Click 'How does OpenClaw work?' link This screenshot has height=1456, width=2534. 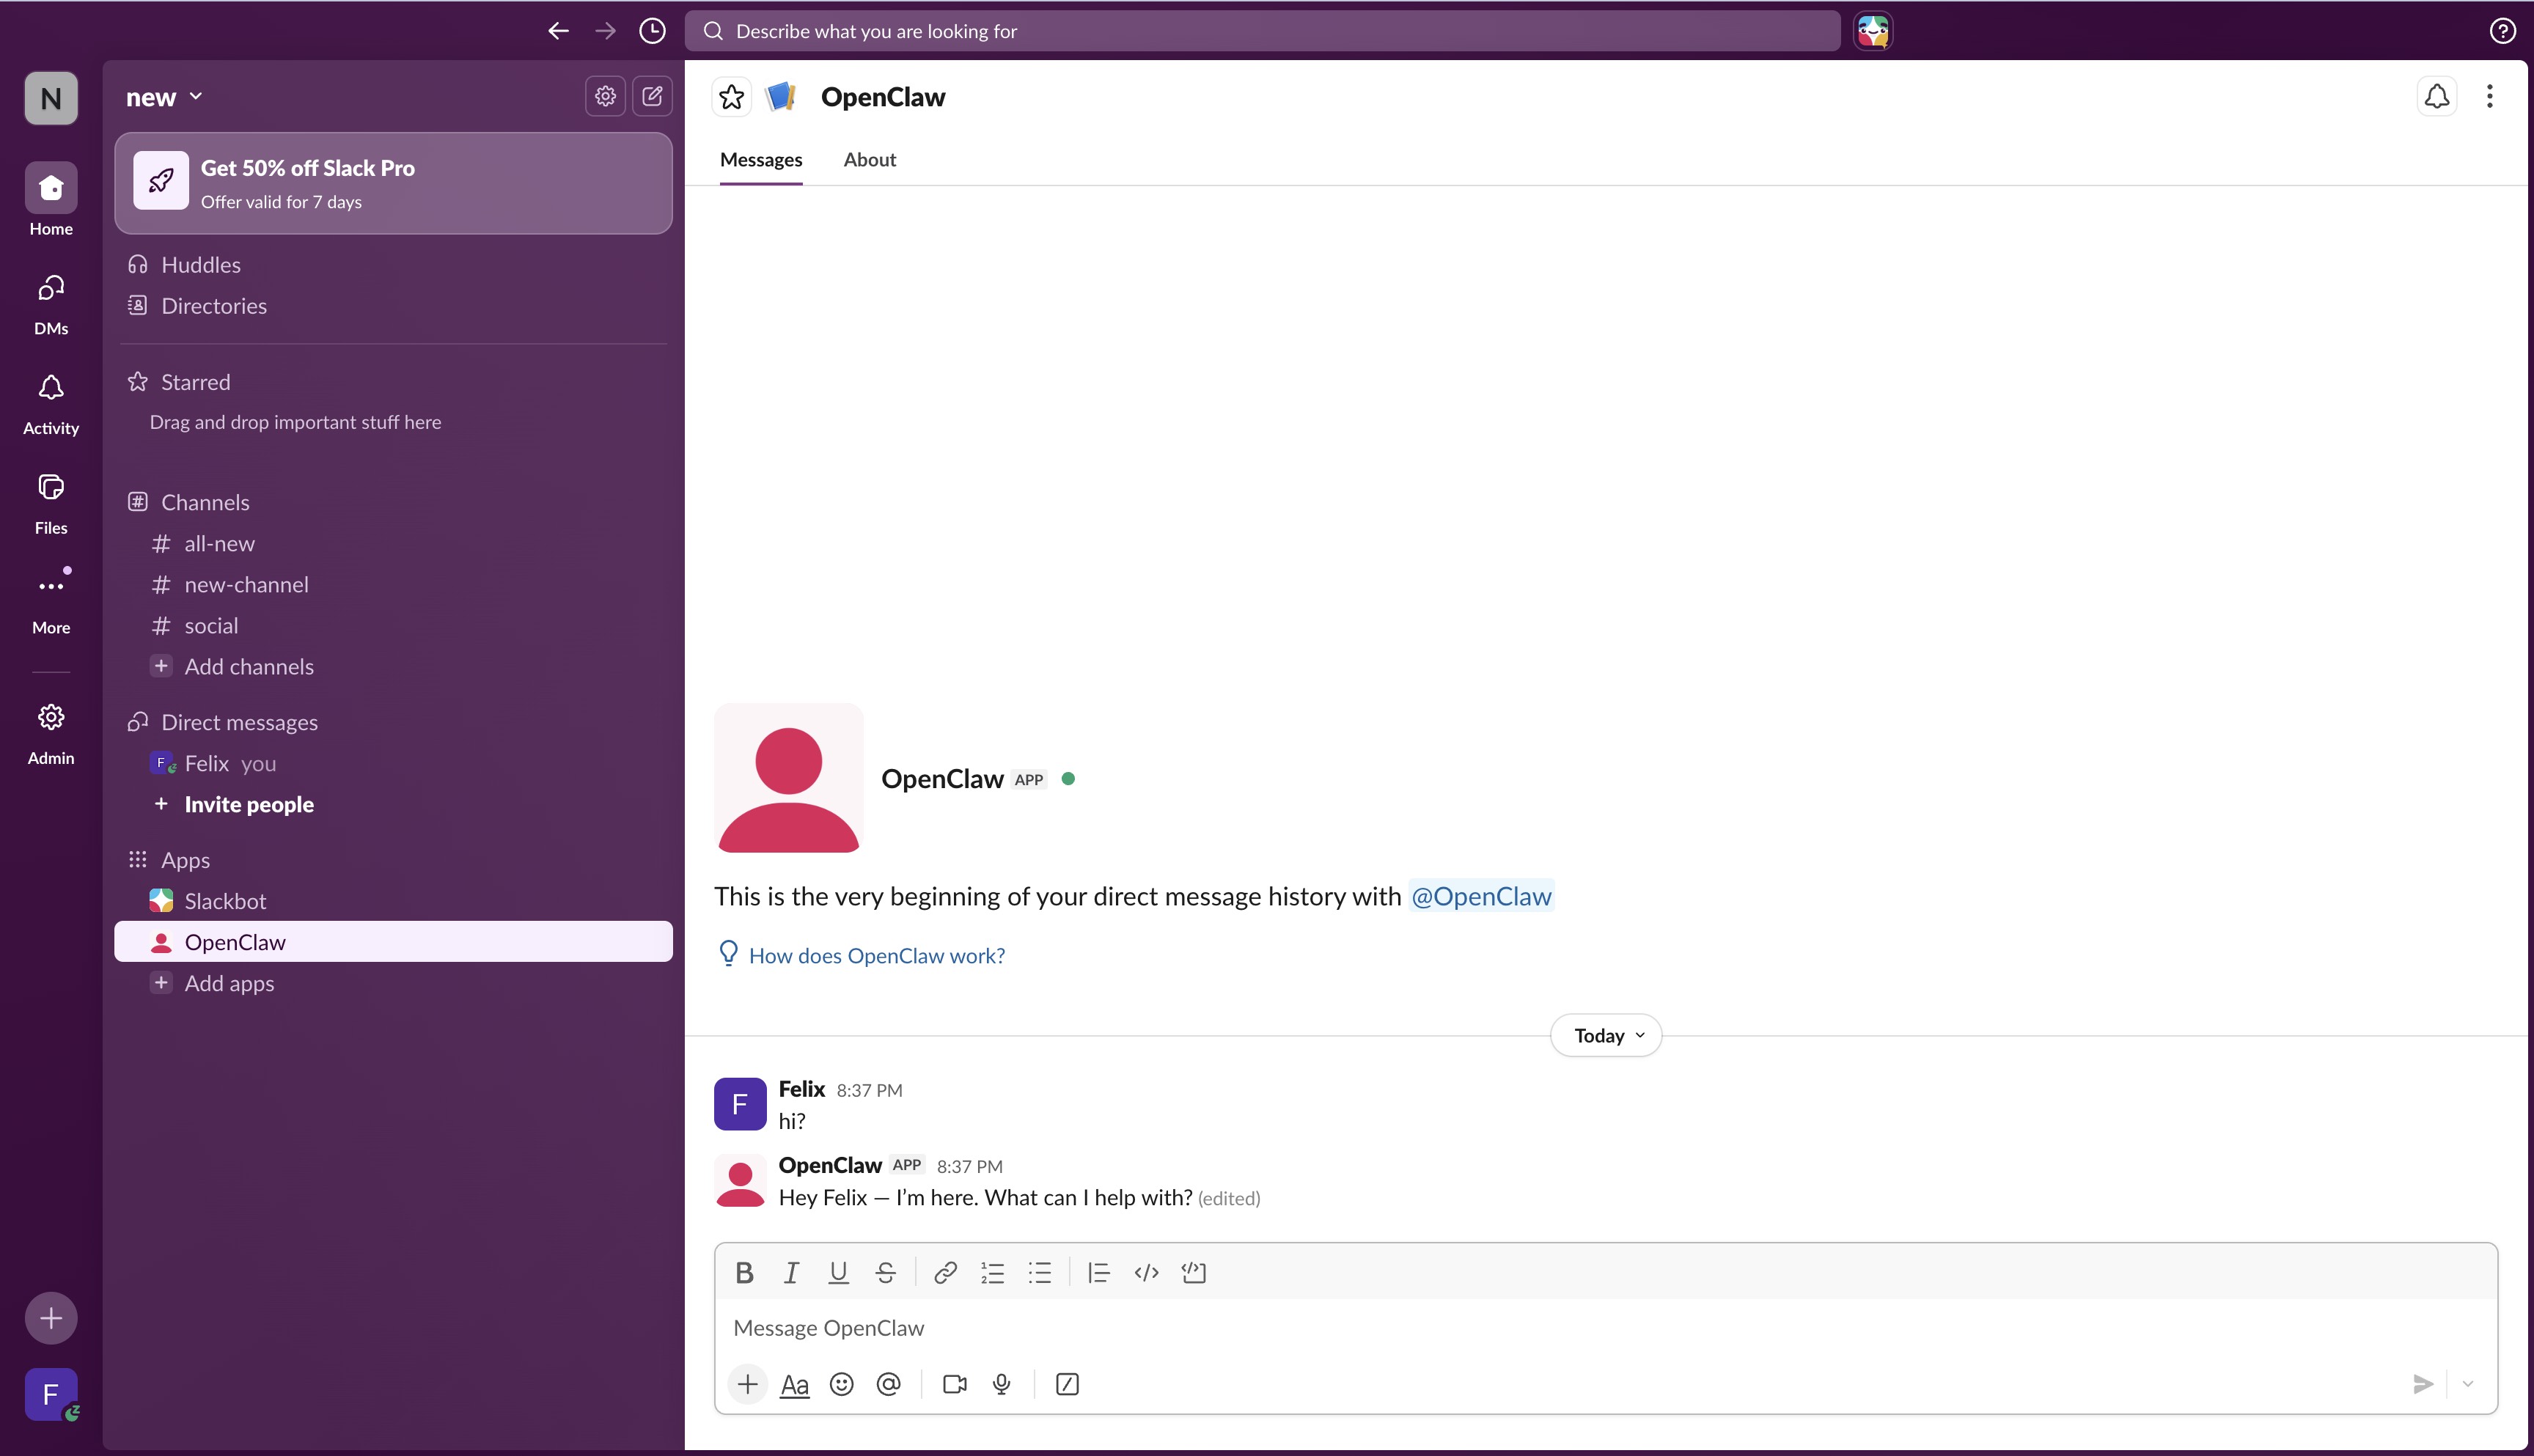876,956
